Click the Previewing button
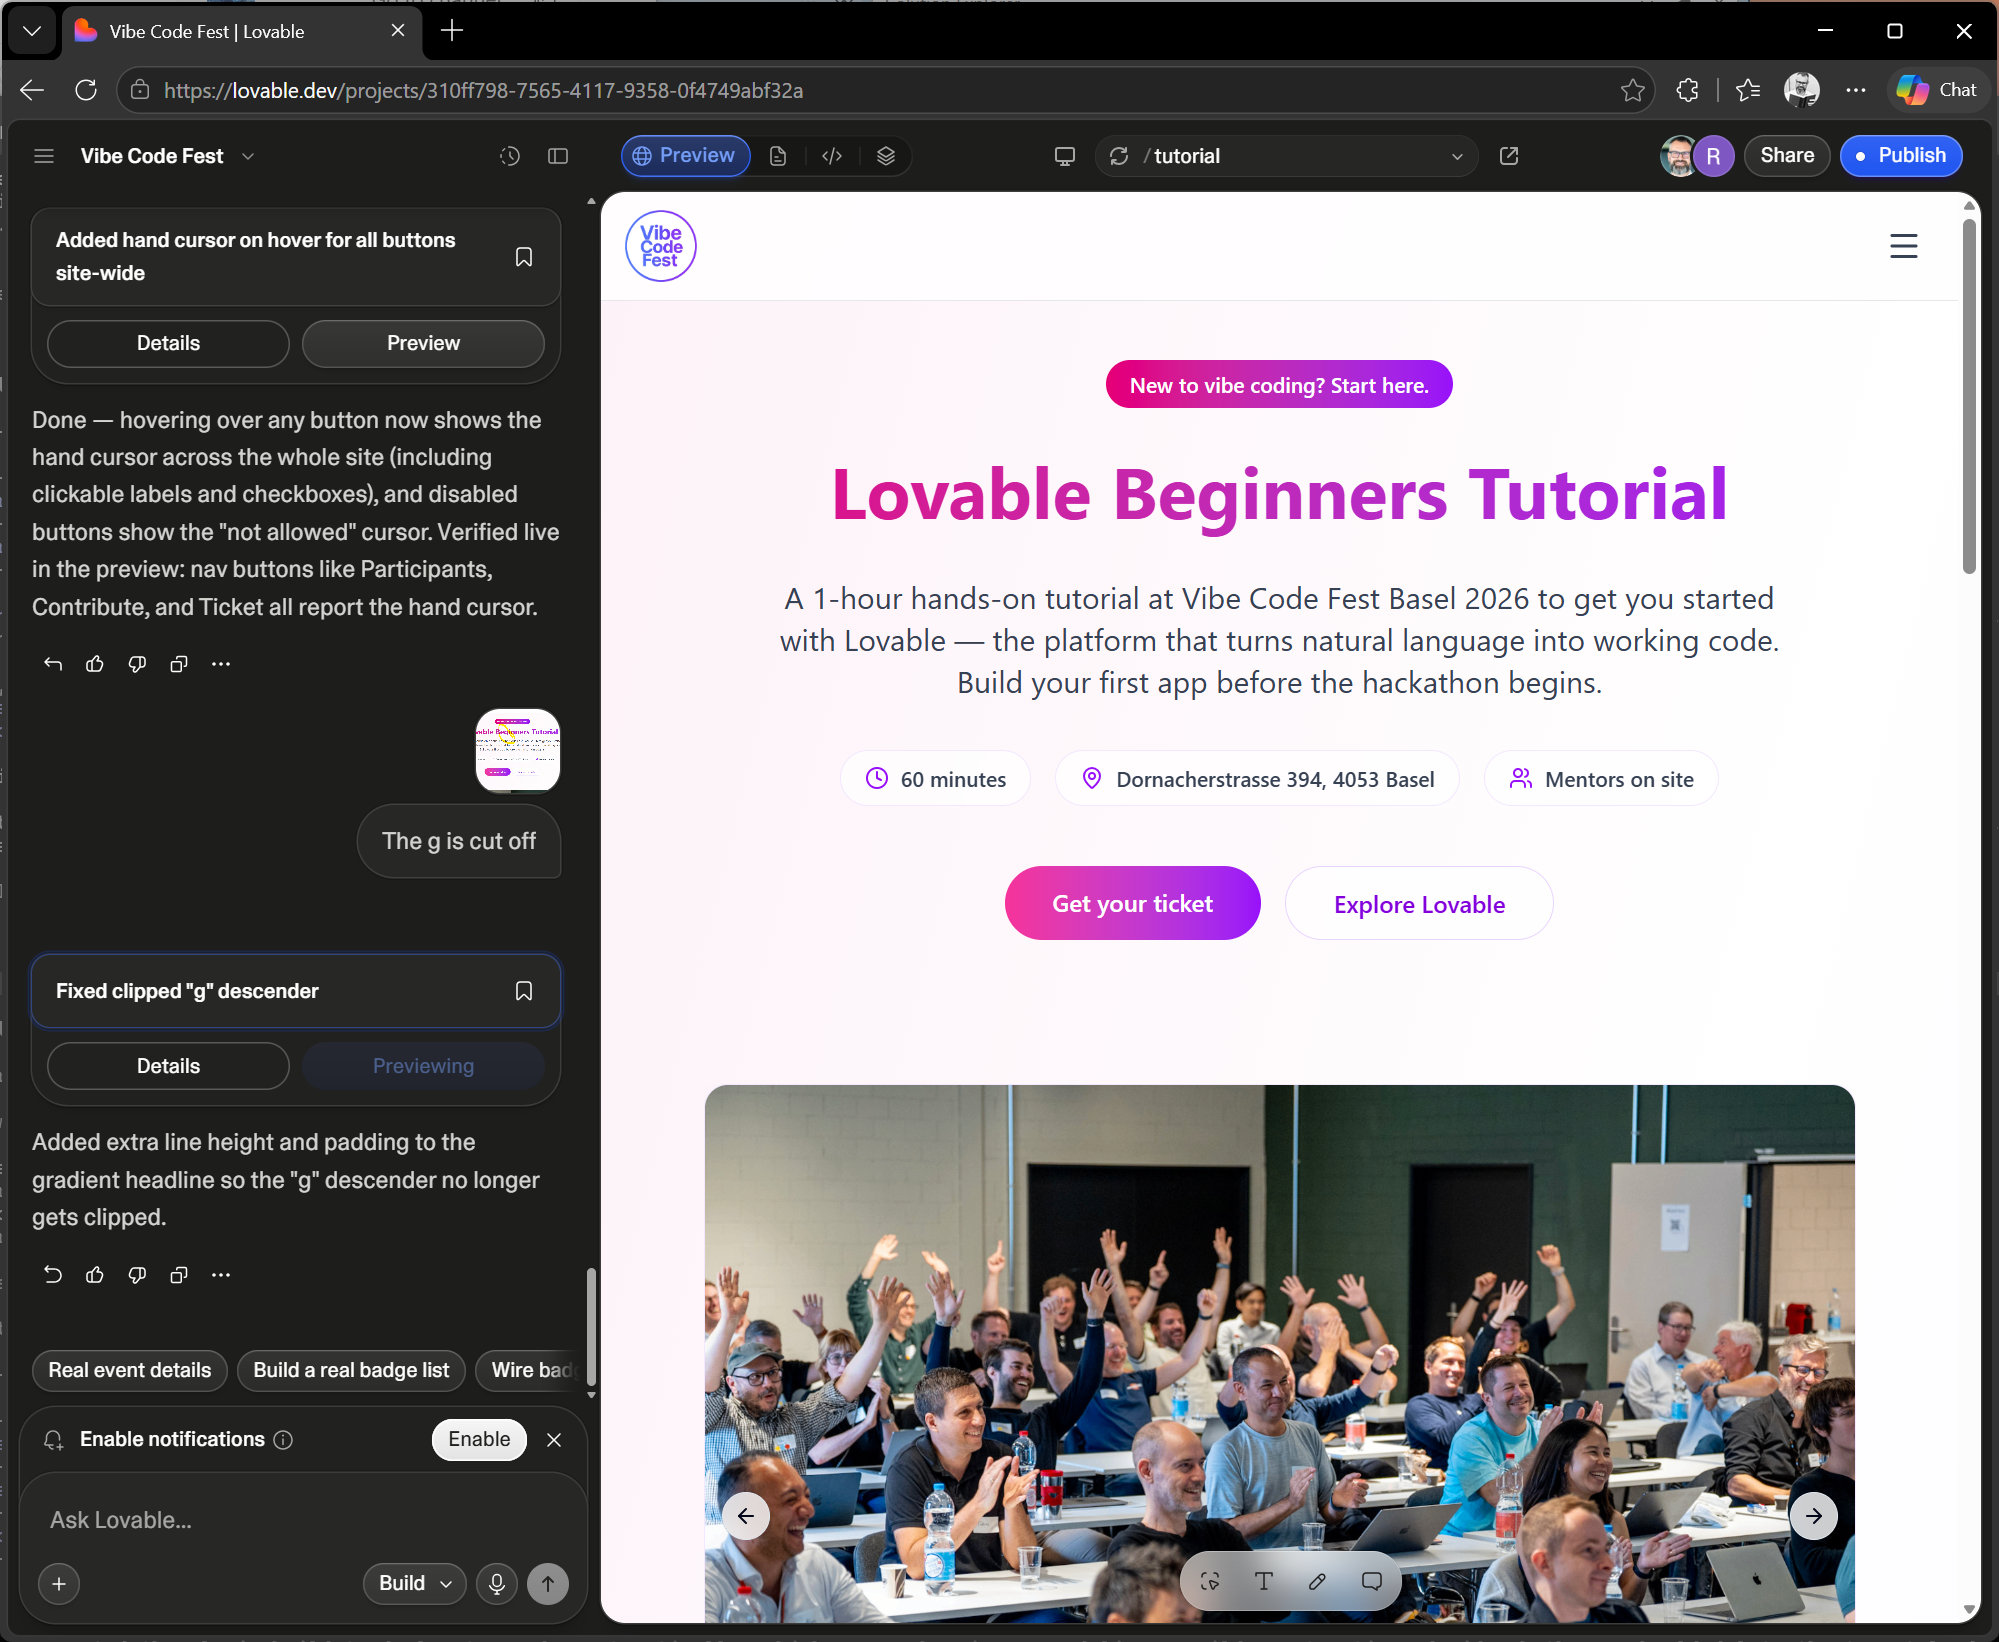The height and width of the screenshot is (1642, 1999). (423, 1066)
